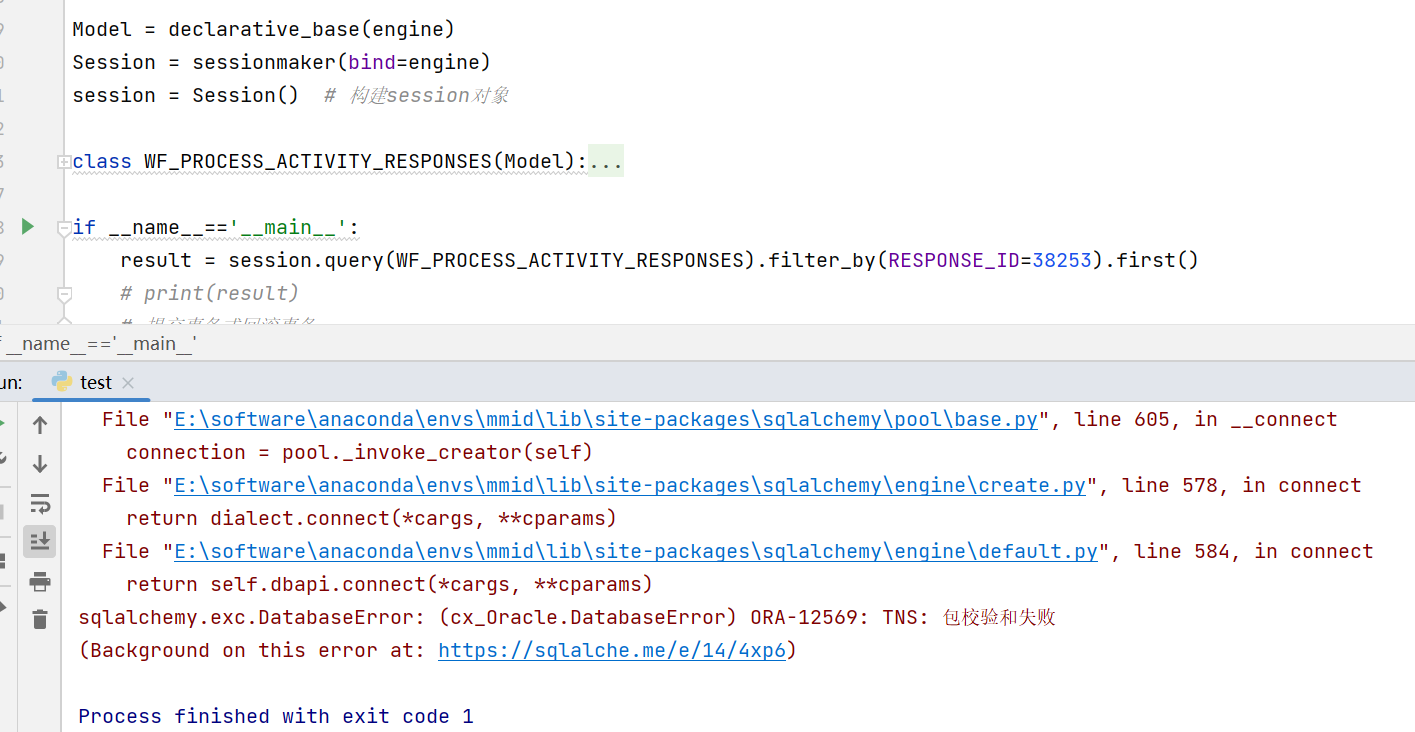Click the Python logo on the test tab
Image resolution: width=1415 pixels, height=732 pixels.
(x=60, y=382)
